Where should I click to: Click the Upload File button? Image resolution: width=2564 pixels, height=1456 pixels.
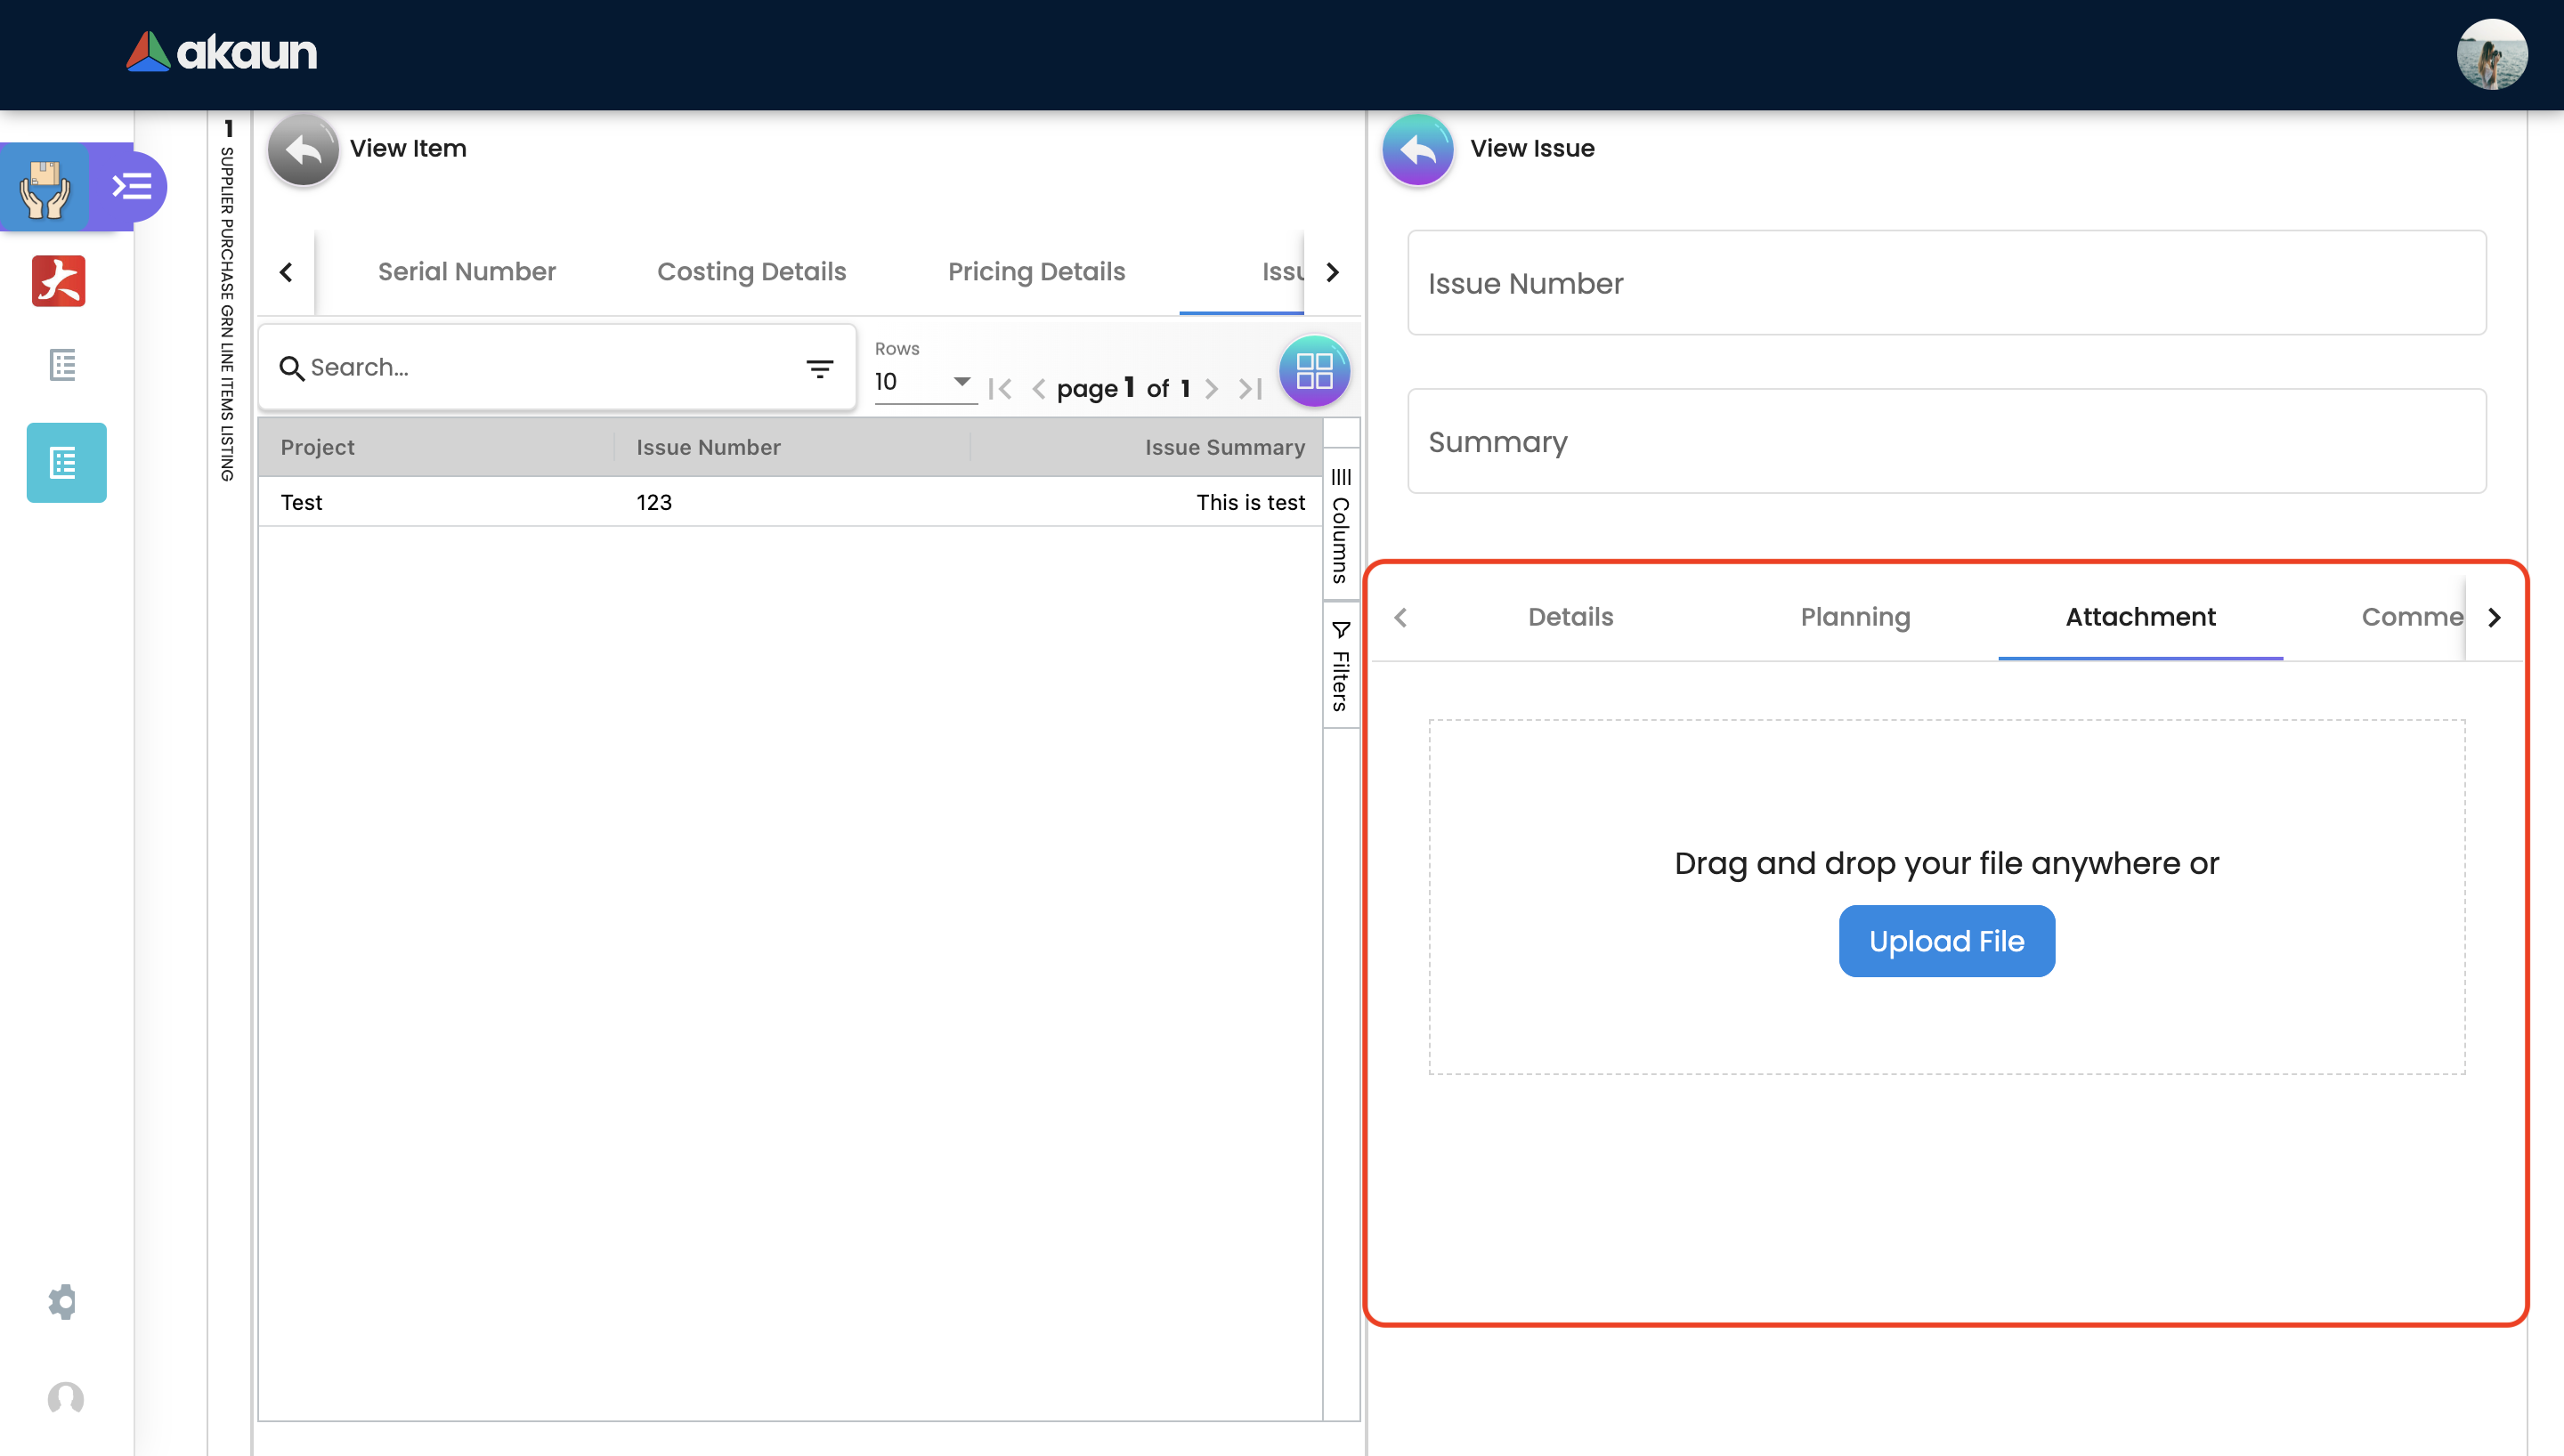pos(1946,940)
